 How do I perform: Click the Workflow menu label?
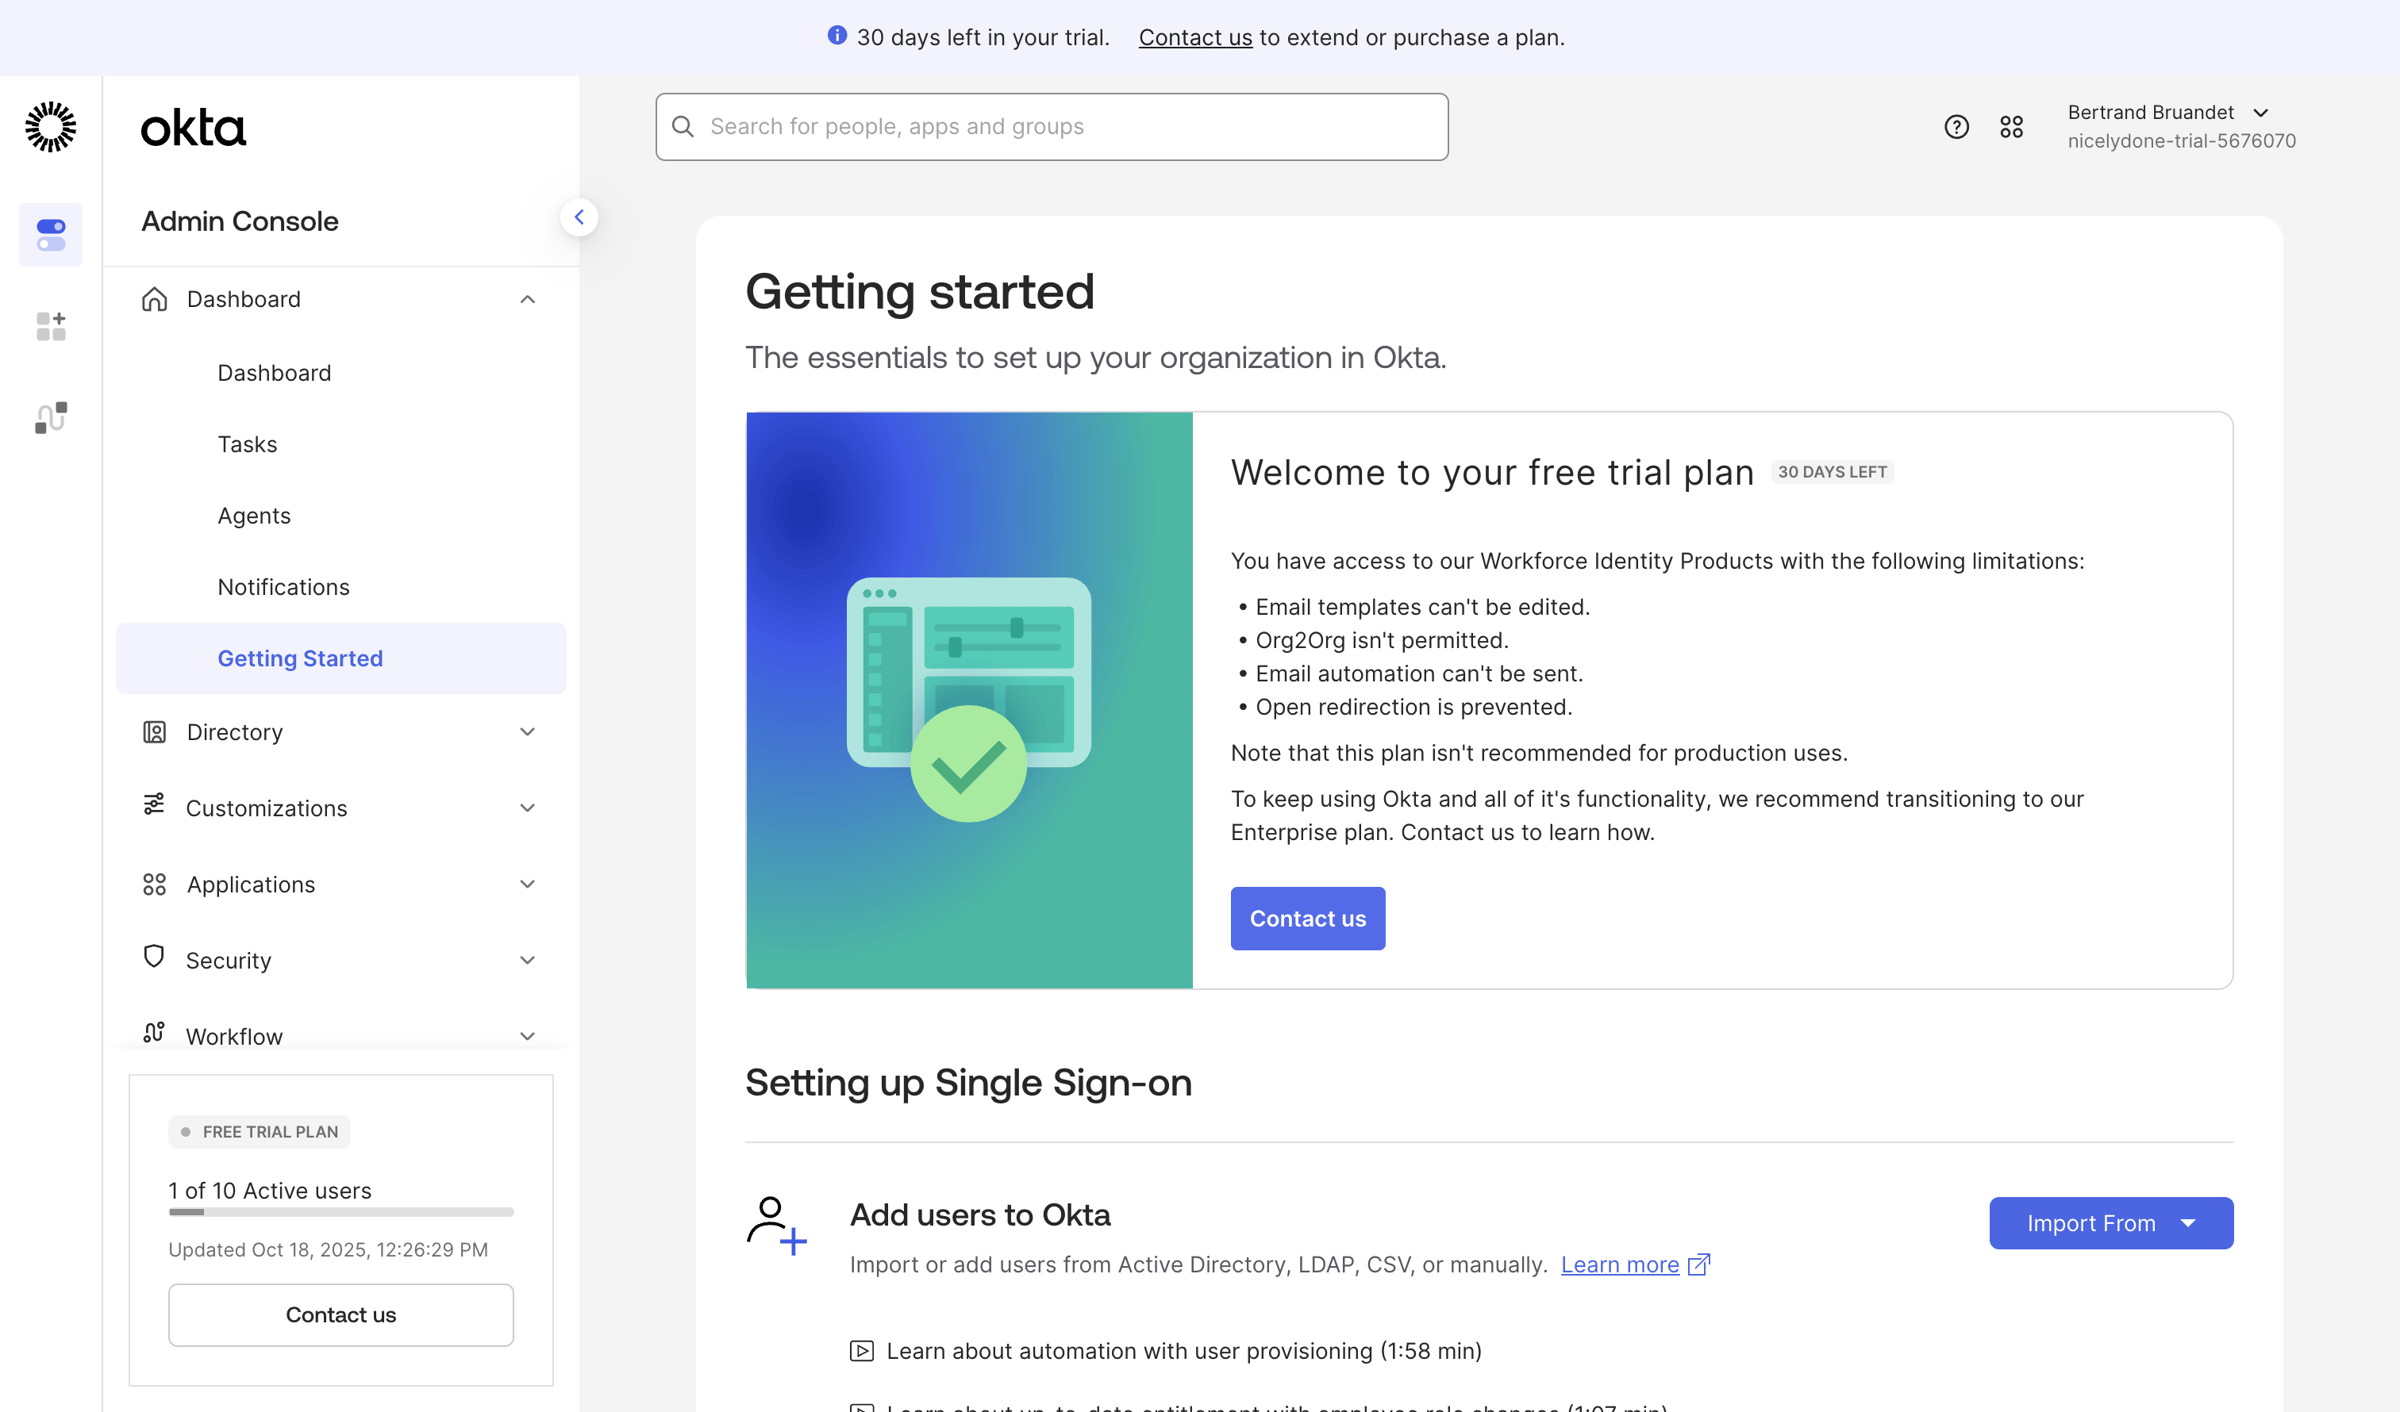click(235, 1036)
